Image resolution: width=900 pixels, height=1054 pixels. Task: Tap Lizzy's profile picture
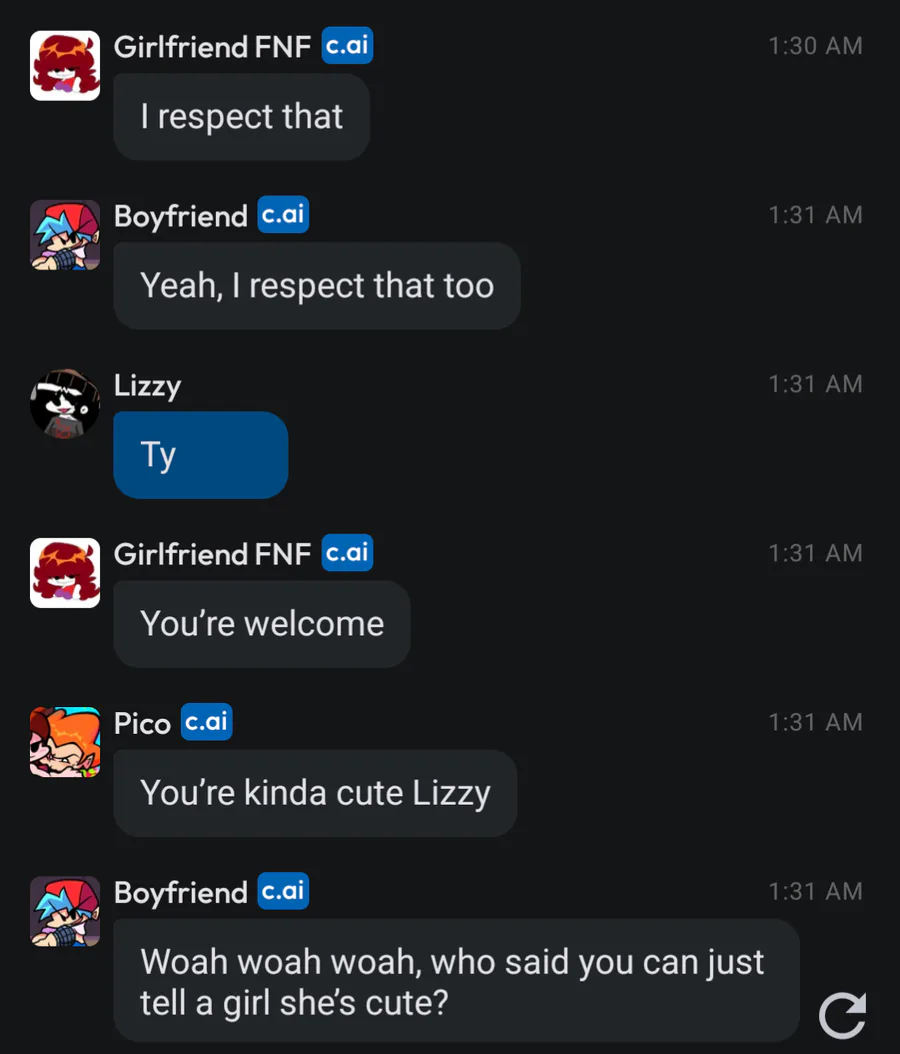(65, 403)
